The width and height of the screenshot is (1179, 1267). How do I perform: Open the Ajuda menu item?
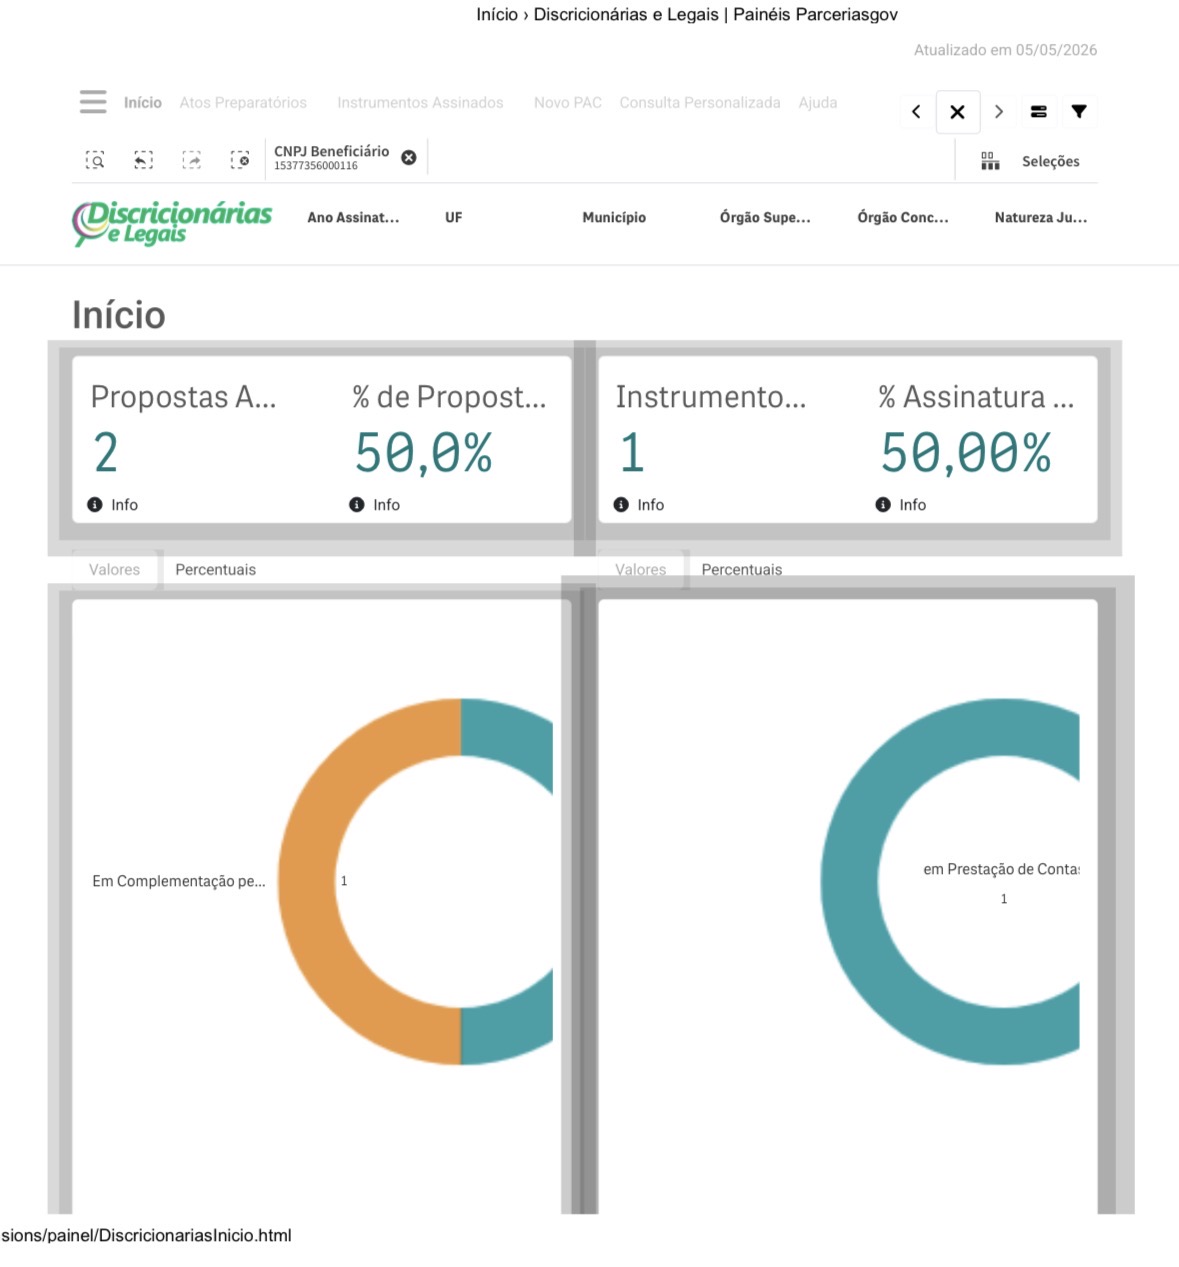coord(818,103)
